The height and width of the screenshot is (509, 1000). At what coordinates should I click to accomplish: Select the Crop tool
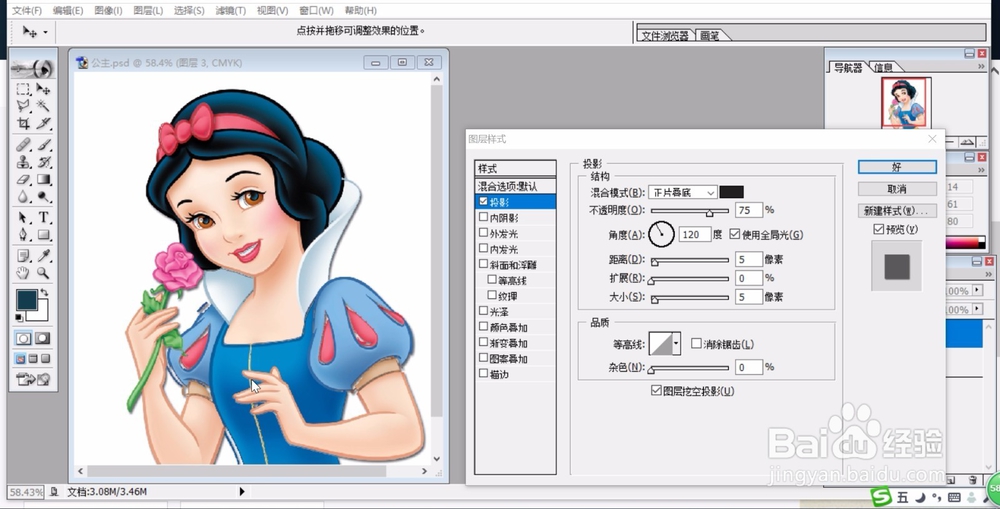click(23, 123)
